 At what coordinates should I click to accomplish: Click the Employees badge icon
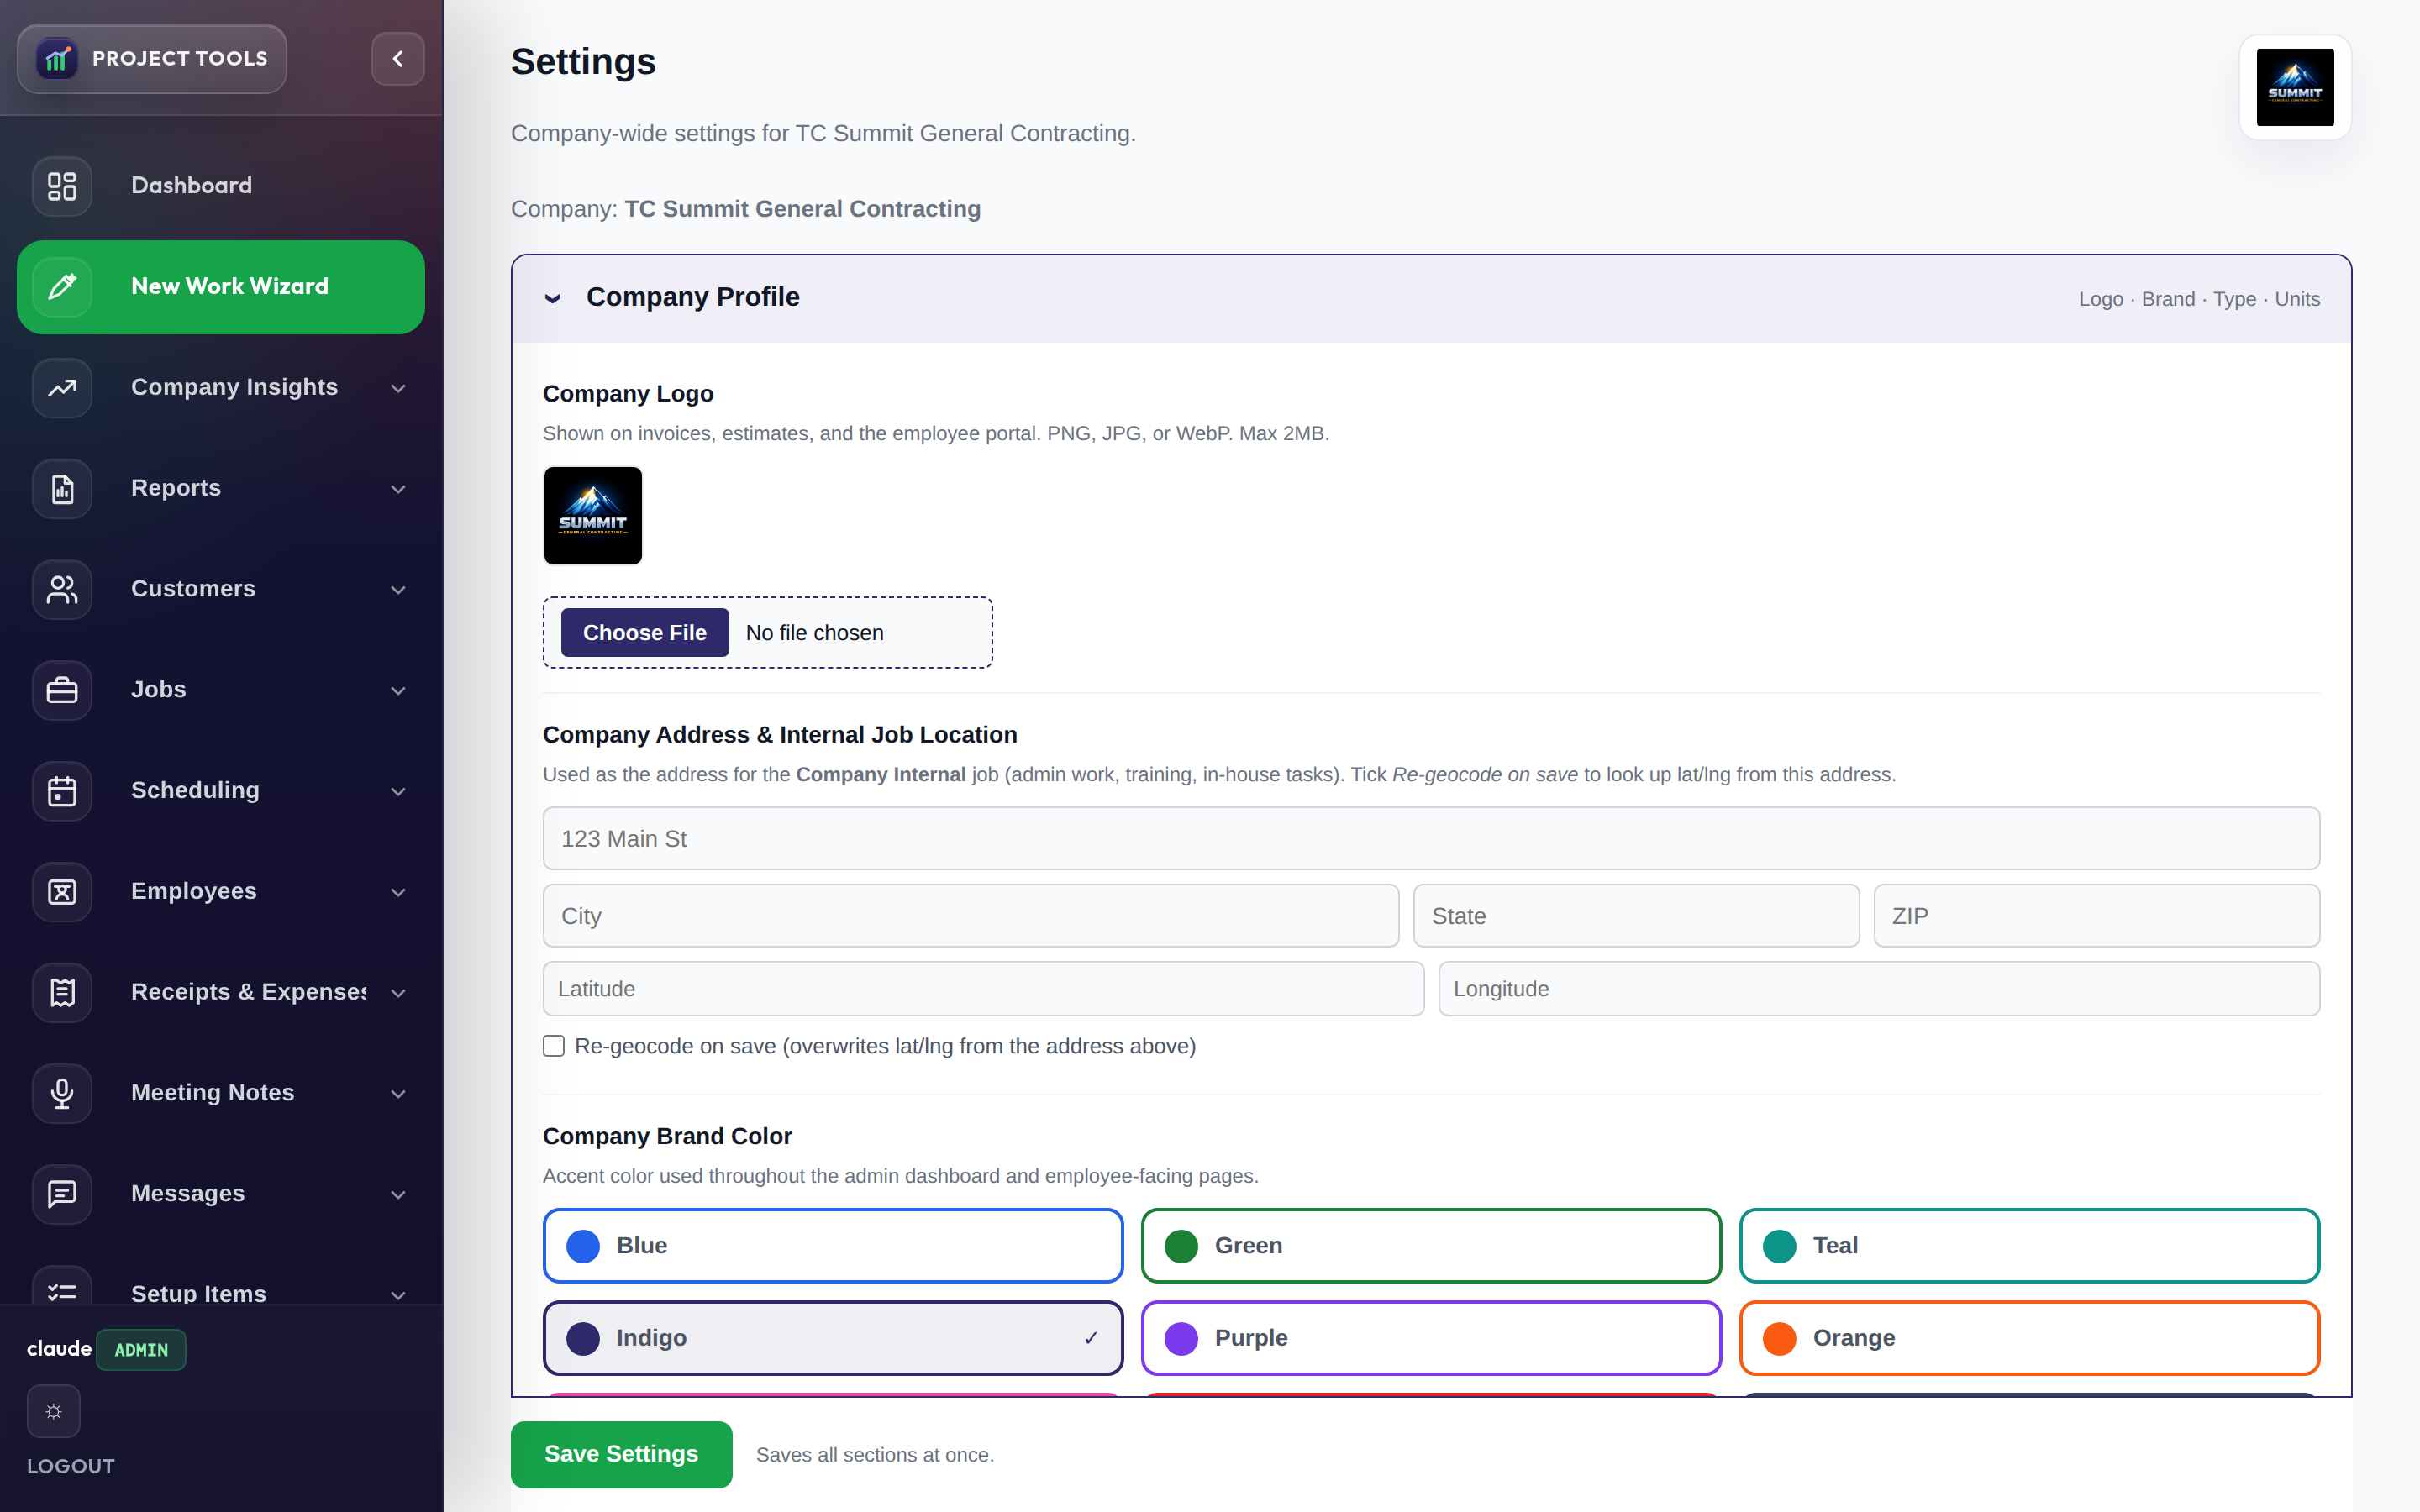(62, 892)
